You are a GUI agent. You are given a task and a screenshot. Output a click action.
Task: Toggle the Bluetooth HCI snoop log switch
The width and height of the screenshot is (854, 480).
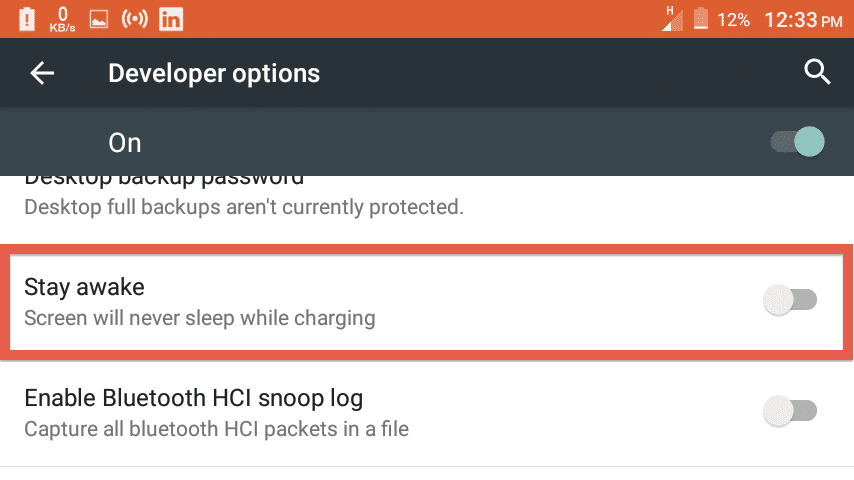[x=790, y=411]
